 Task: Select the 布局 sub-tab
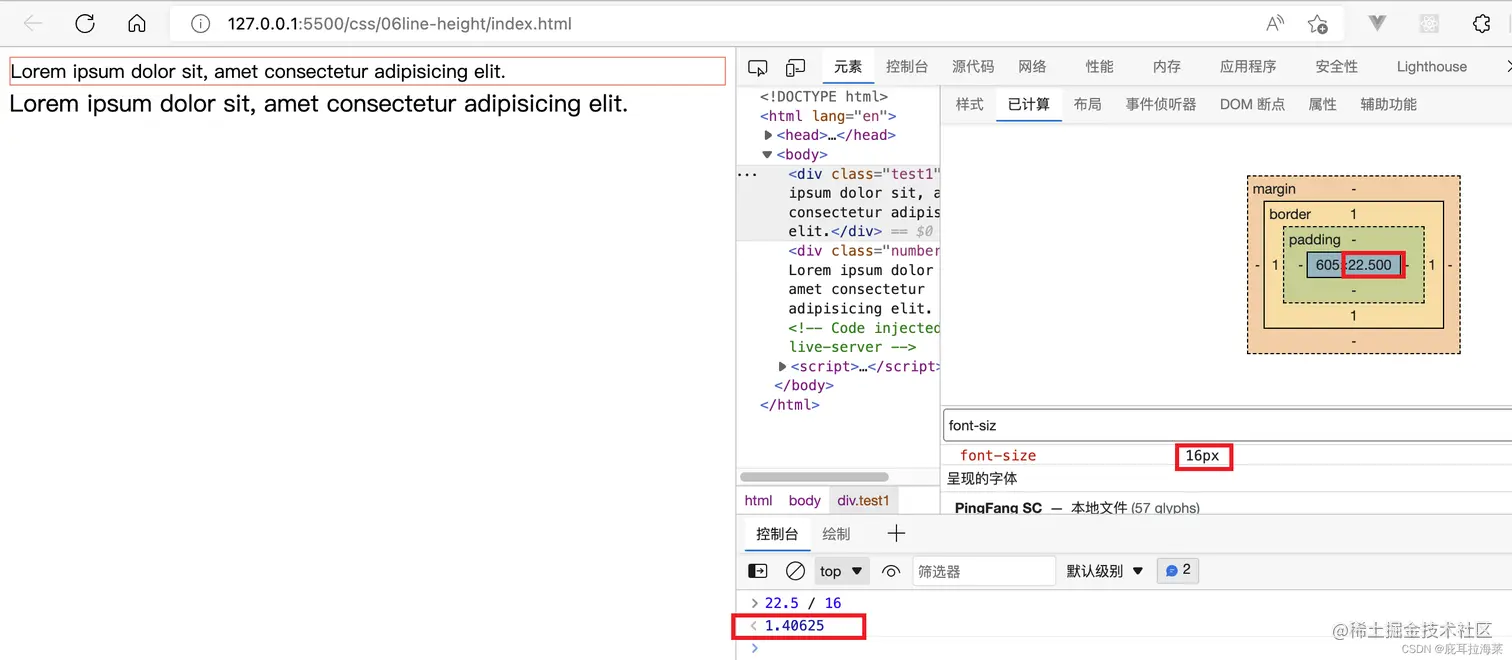[1088, 104]
